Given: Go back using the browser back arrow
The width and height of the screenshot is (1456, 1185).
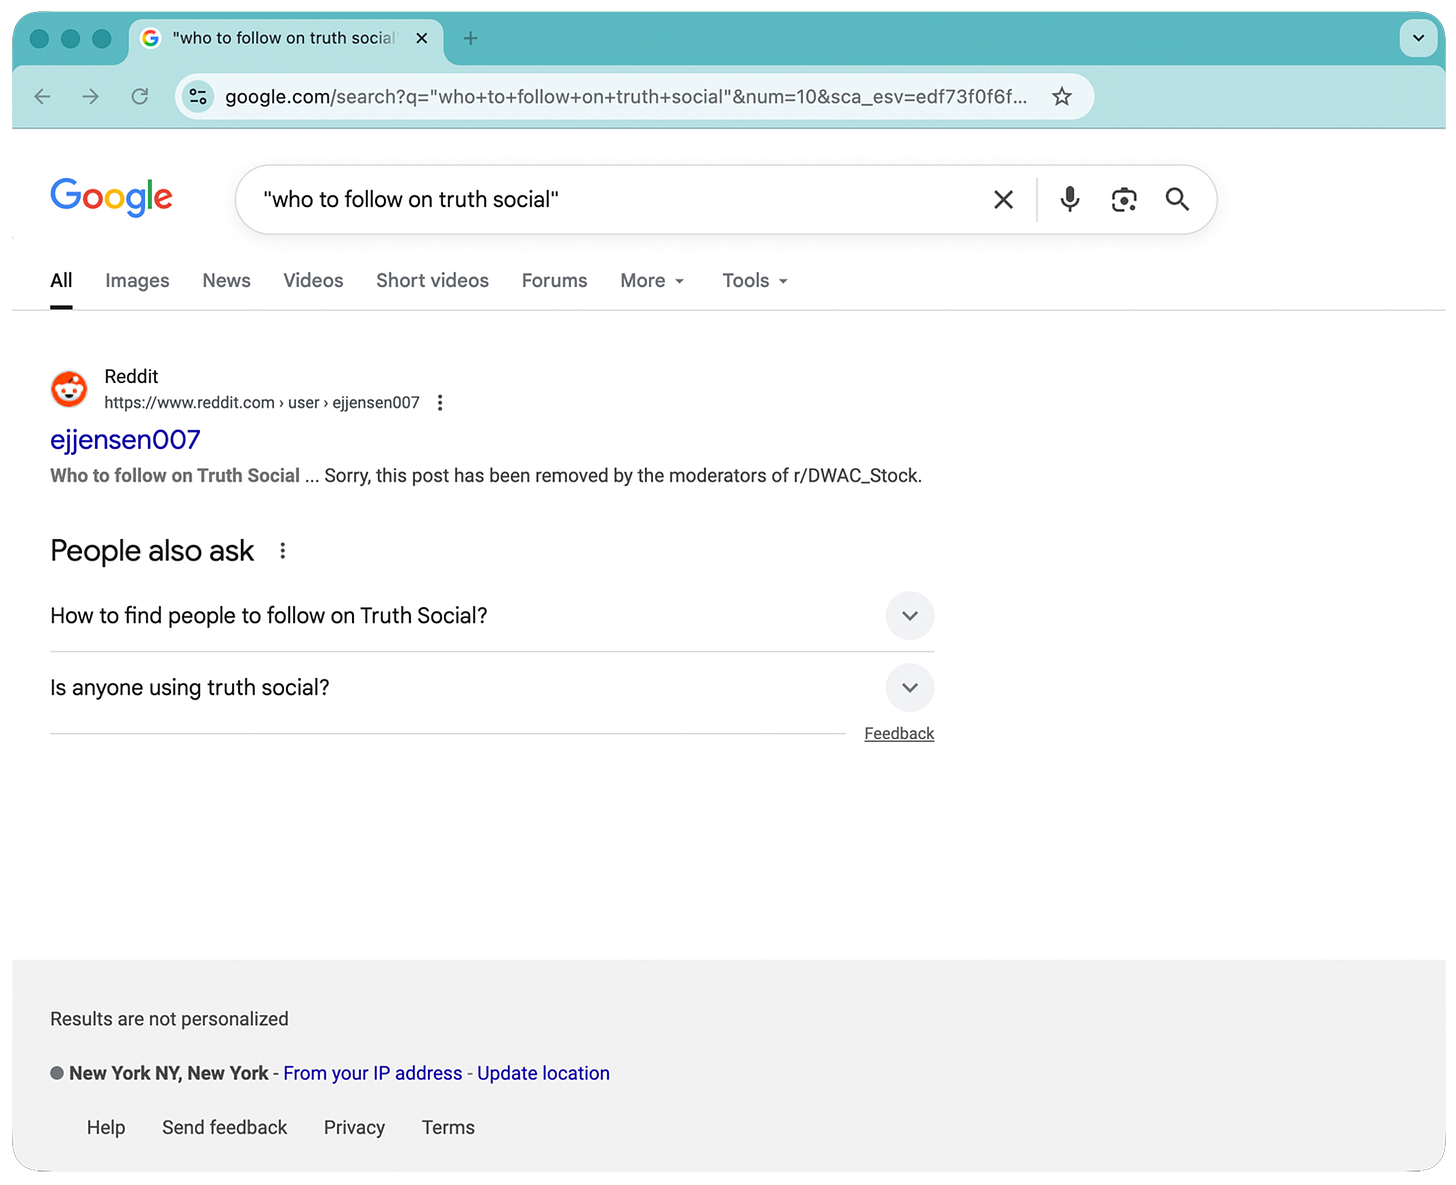Looking at the screenshot, I should click(x=42, y=96).
